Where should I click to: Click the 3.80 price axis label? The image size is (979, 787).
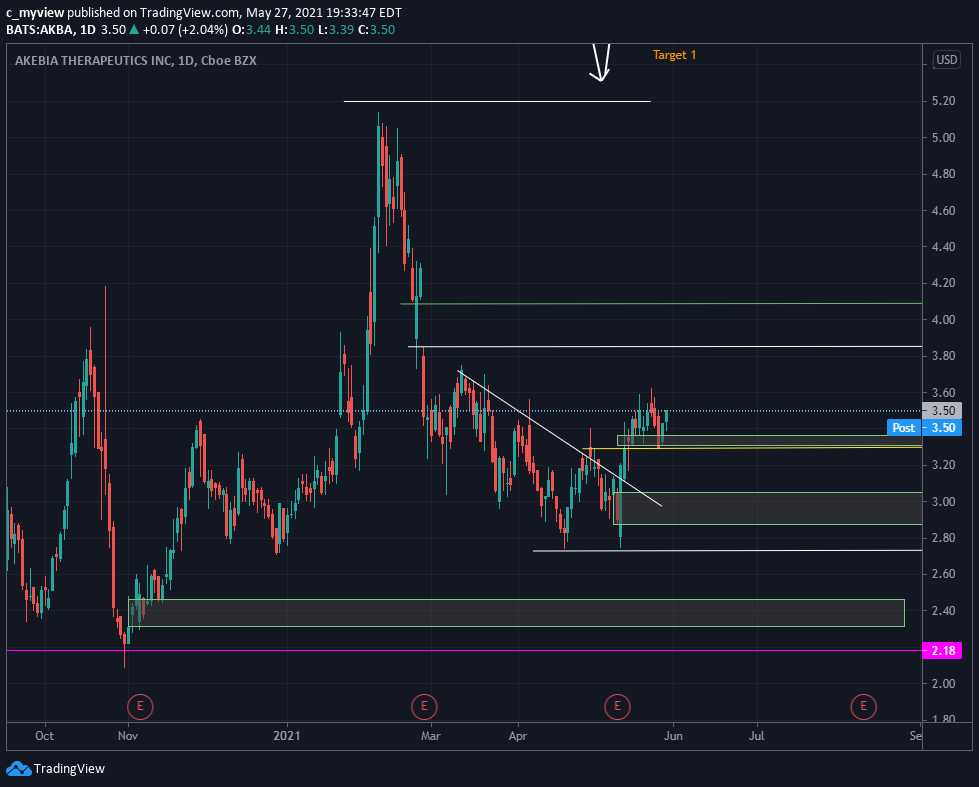click(943, 356)
